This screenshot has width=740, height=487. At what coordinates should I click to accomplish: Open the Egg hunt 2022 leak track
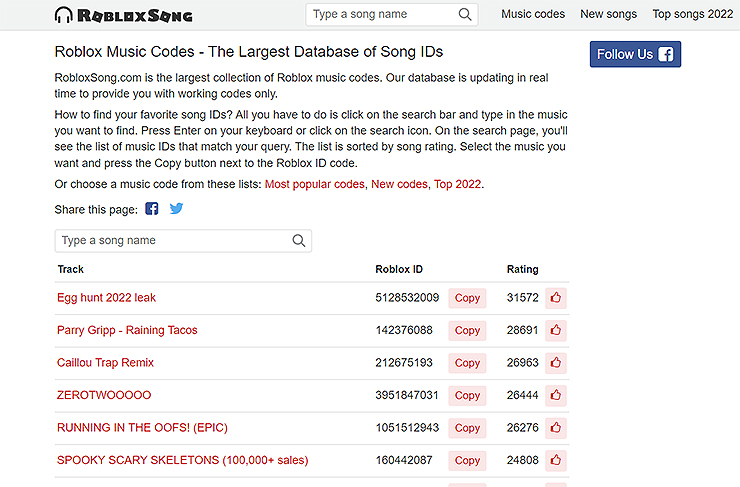coord(106,298)
